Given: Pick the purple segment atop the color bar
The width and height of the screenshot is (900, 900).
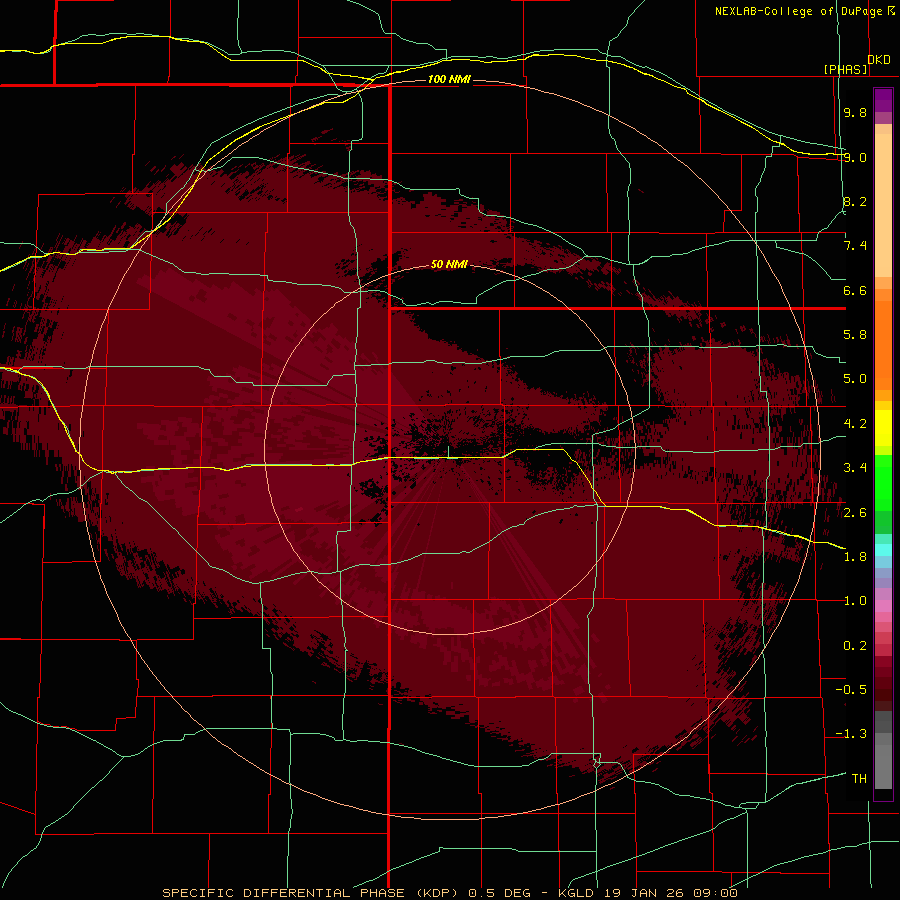Looking at the screenshot, I should click(883, 100).
